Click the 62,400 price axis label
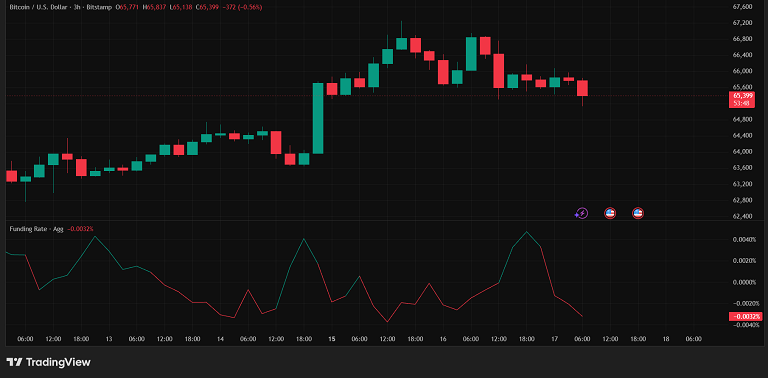 pos(743,216)
